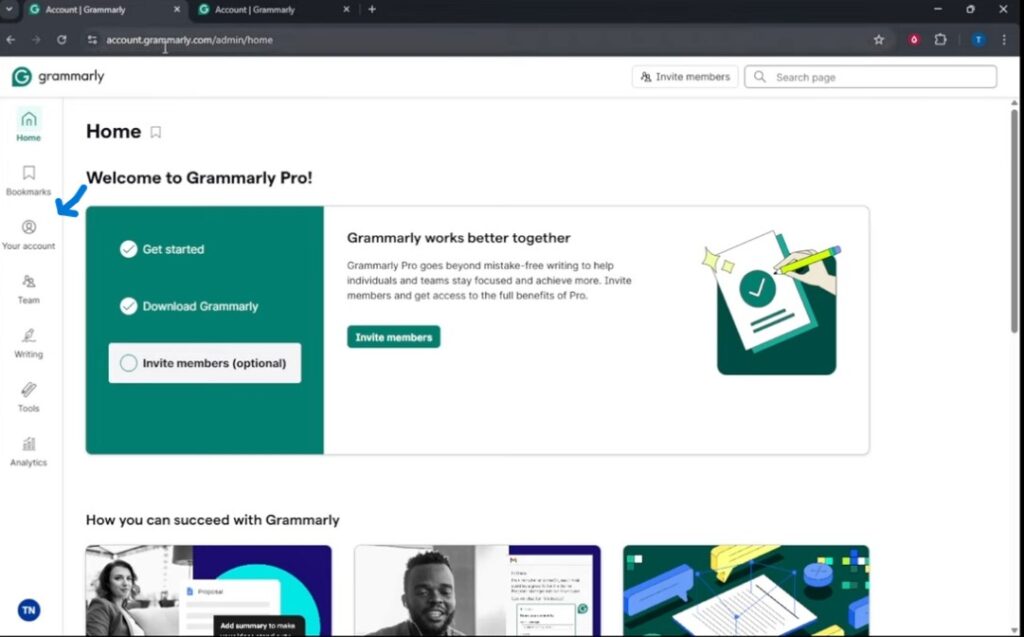The width and height of the screenshot is (1024, 637).
Task: Open the tab search dropdown arrow
Action: coord(10,10)
